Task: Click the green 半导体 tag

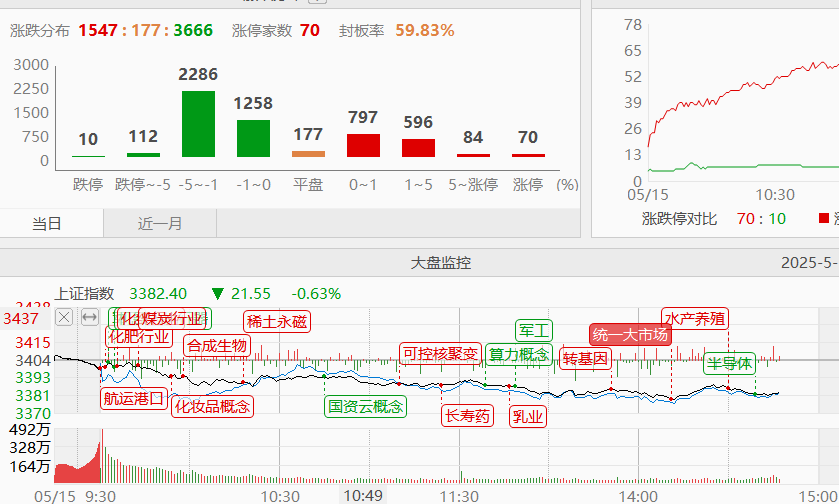Action: point(729,363)
